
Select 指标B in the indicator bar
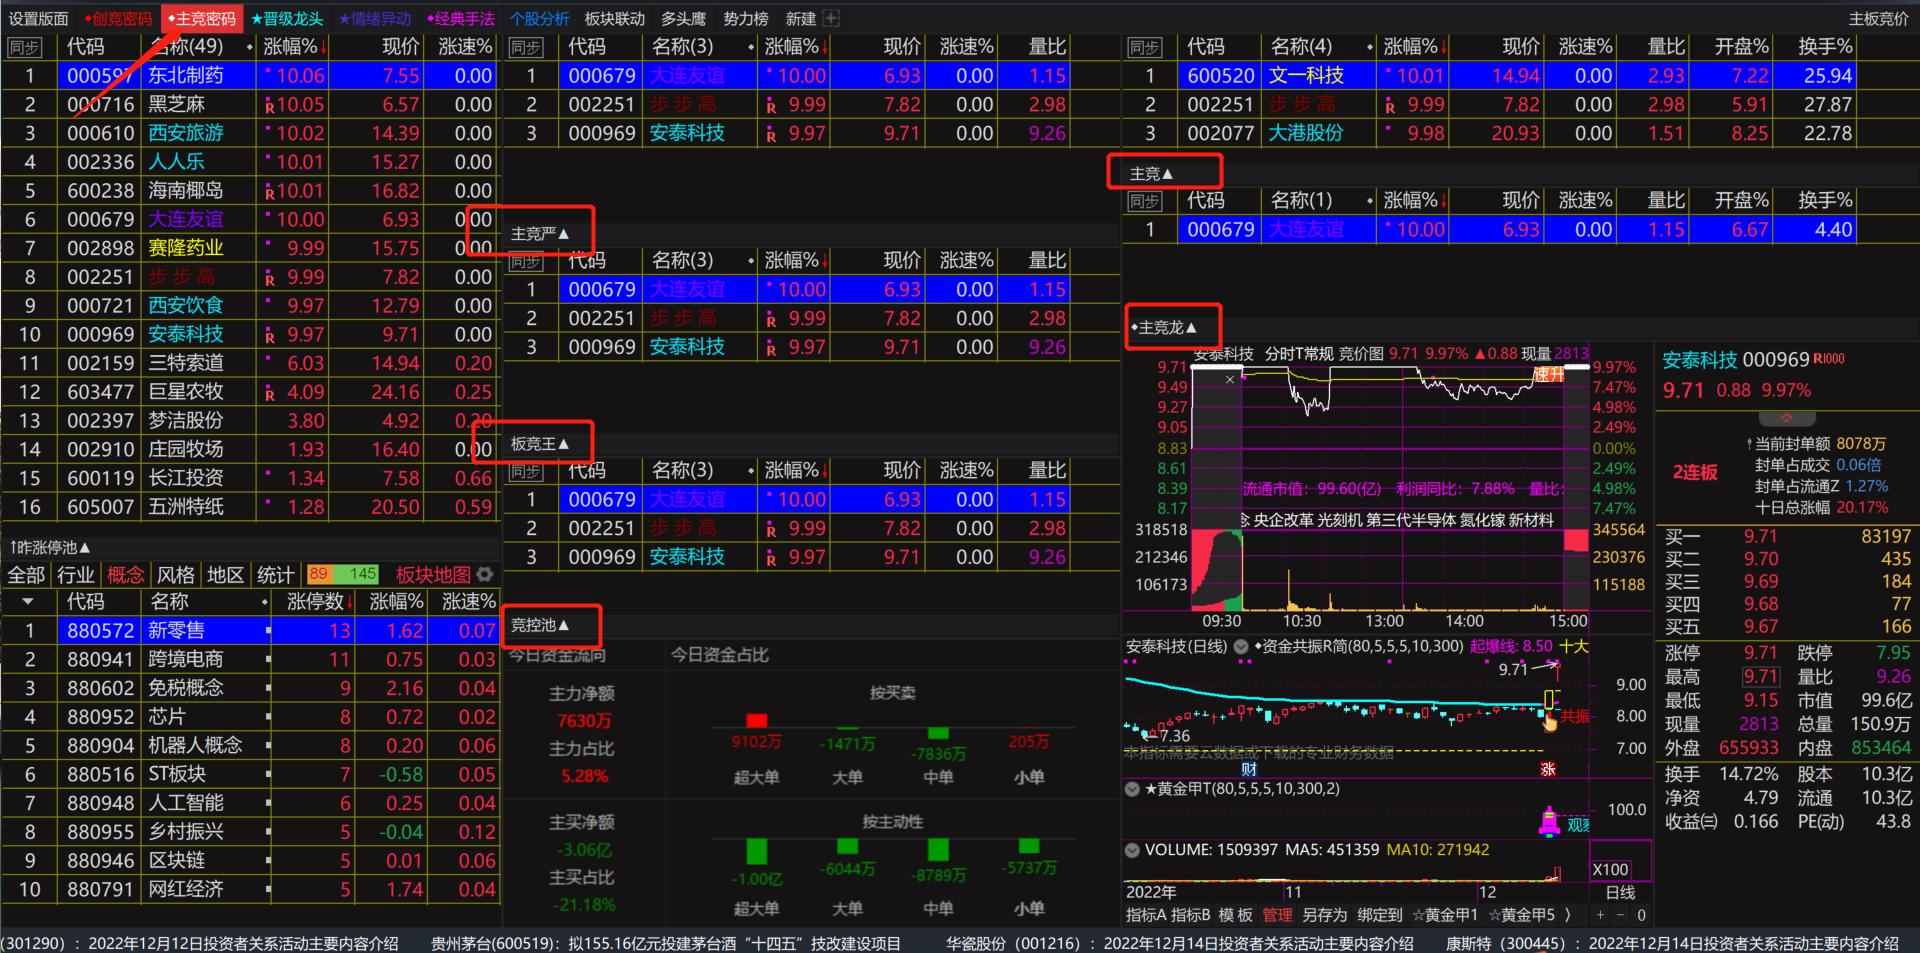pyautogui.click(x=1190, y=914)
